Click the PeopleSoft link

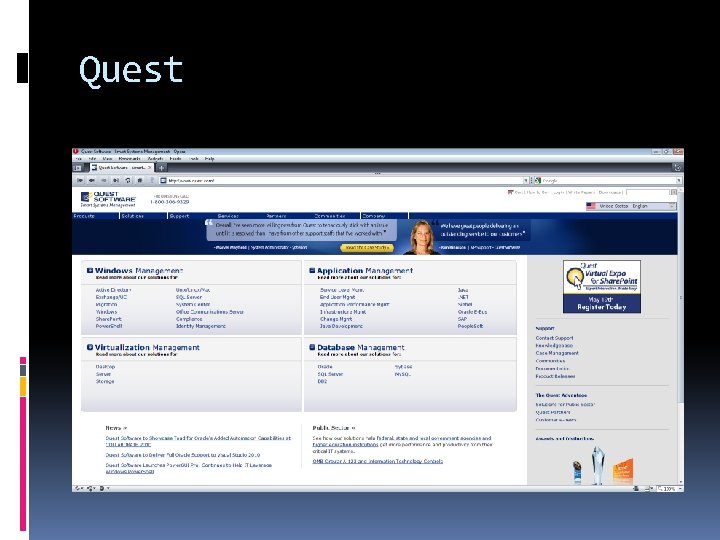[470, 326]
